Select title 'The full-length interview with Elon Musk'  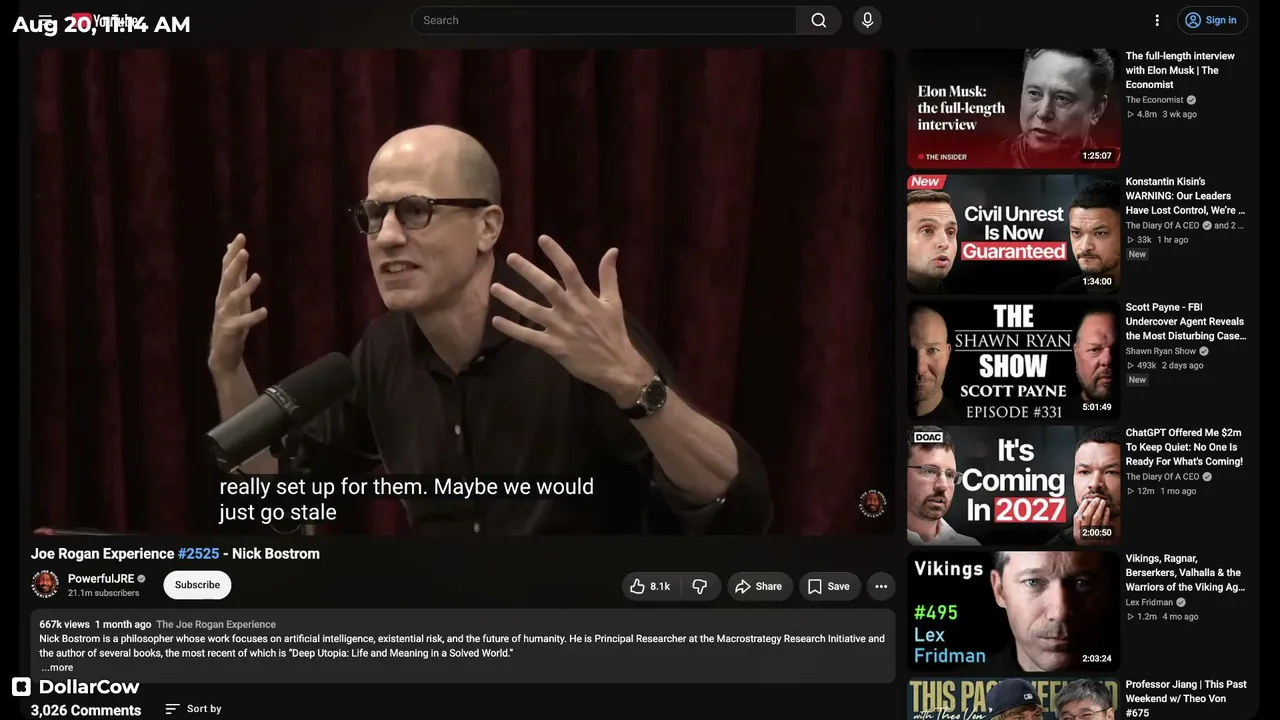tap(1180, 70)
